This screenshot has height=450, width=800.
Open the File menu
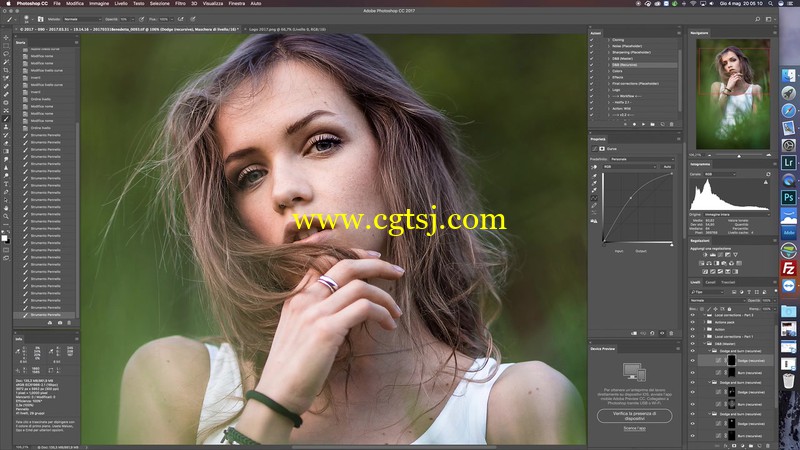57,3
